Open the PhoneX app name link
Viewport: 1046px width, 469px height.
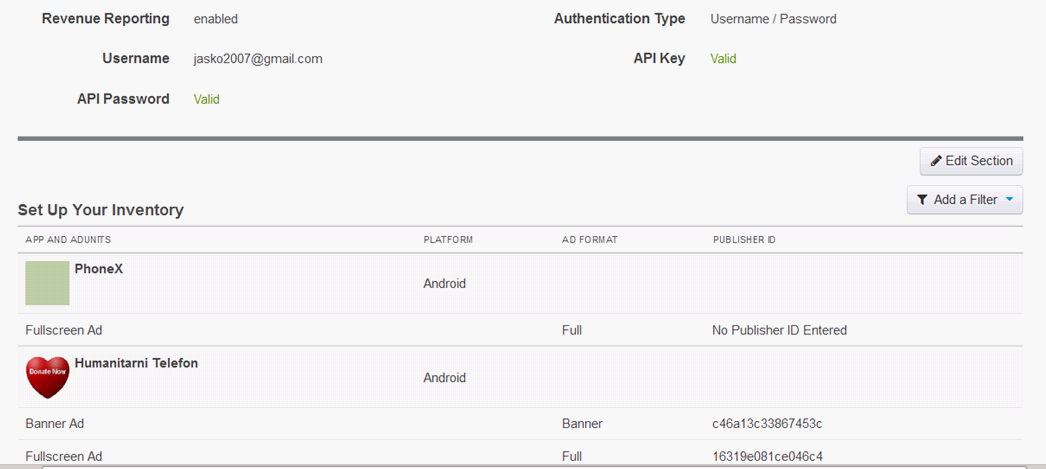(x=99, y=269)
